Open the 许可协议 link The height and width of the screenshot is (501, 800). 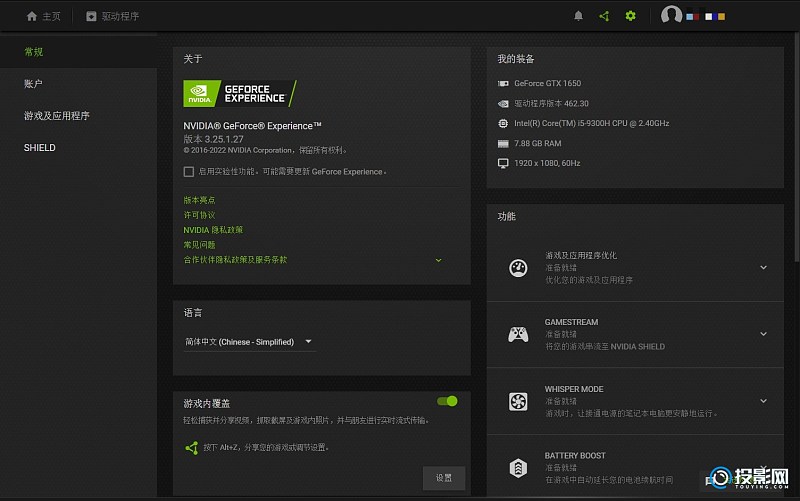click(199, 215)
